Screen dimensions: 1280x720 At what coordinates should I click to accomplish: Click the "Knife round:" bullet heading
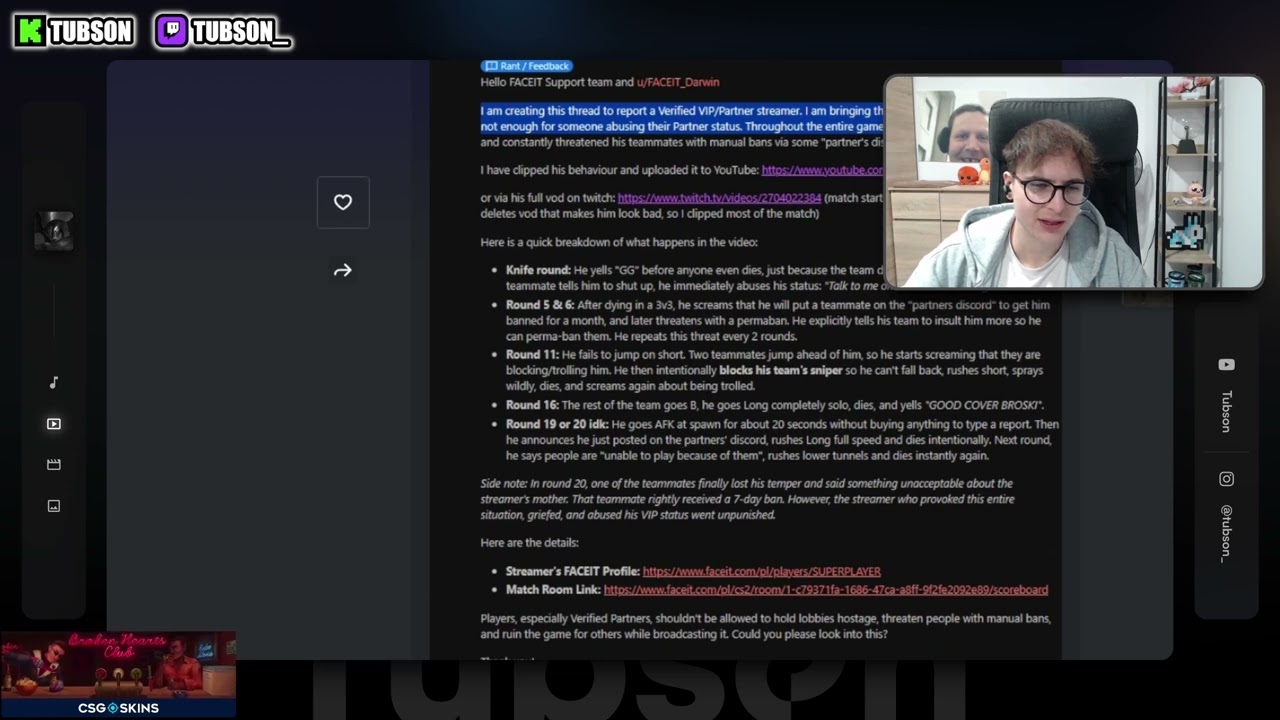click(538, 270)
